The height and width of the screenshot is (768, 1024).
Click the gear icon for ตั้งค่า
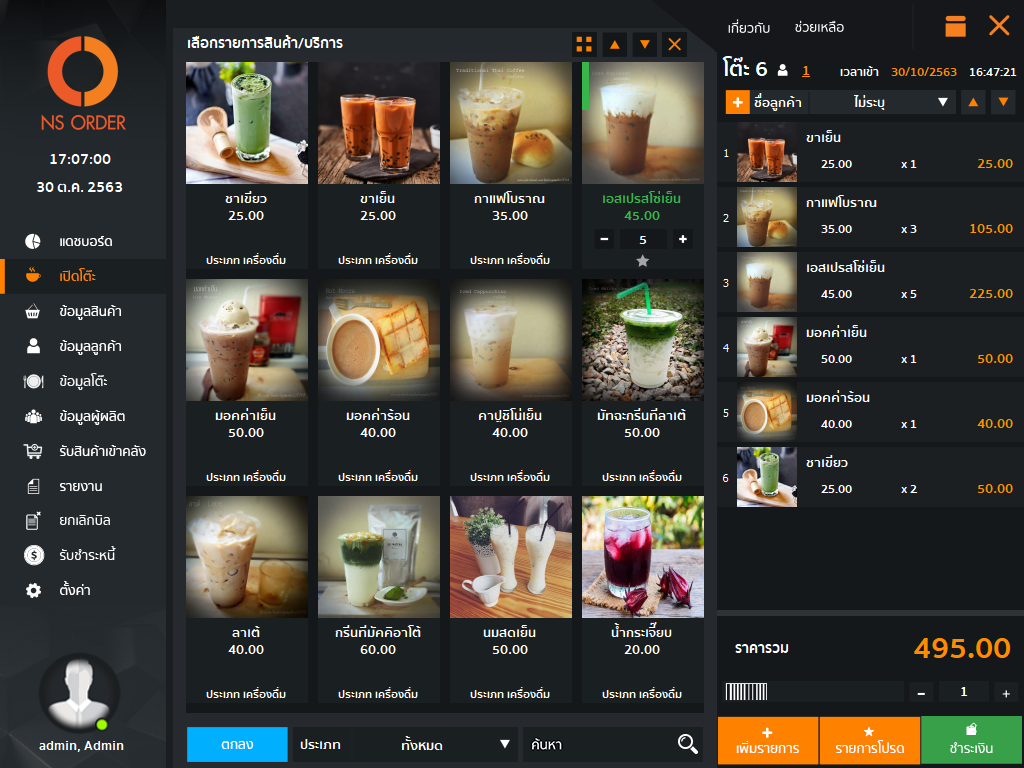(x=33, y=590)
